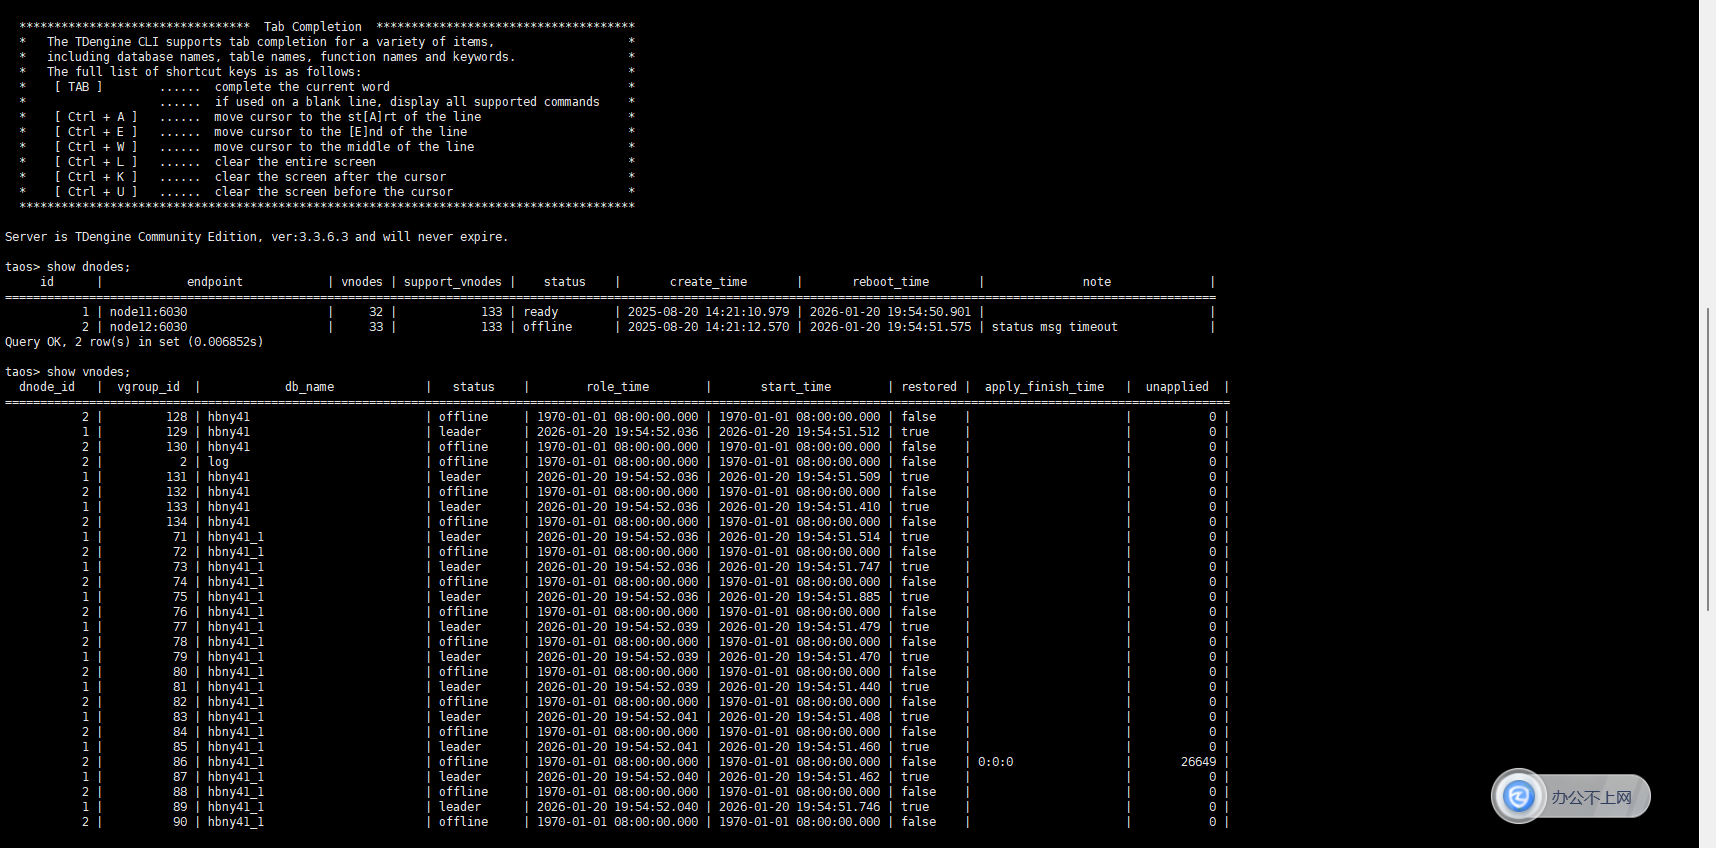Click the 'ready' dnode status value
Viewport: 1716px width, 848px height.
(540, 312)
